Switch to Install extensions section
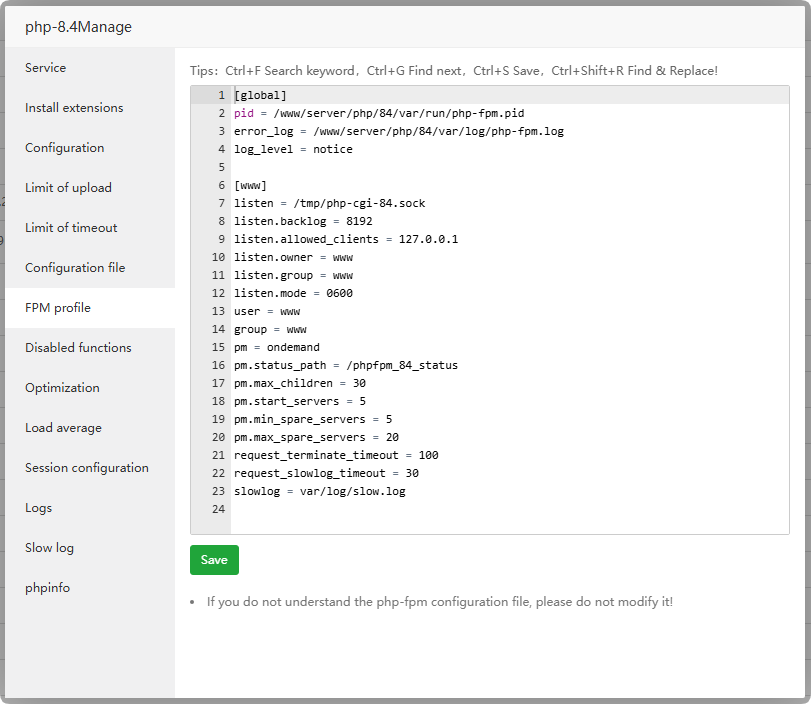 (x=74, y=108)
